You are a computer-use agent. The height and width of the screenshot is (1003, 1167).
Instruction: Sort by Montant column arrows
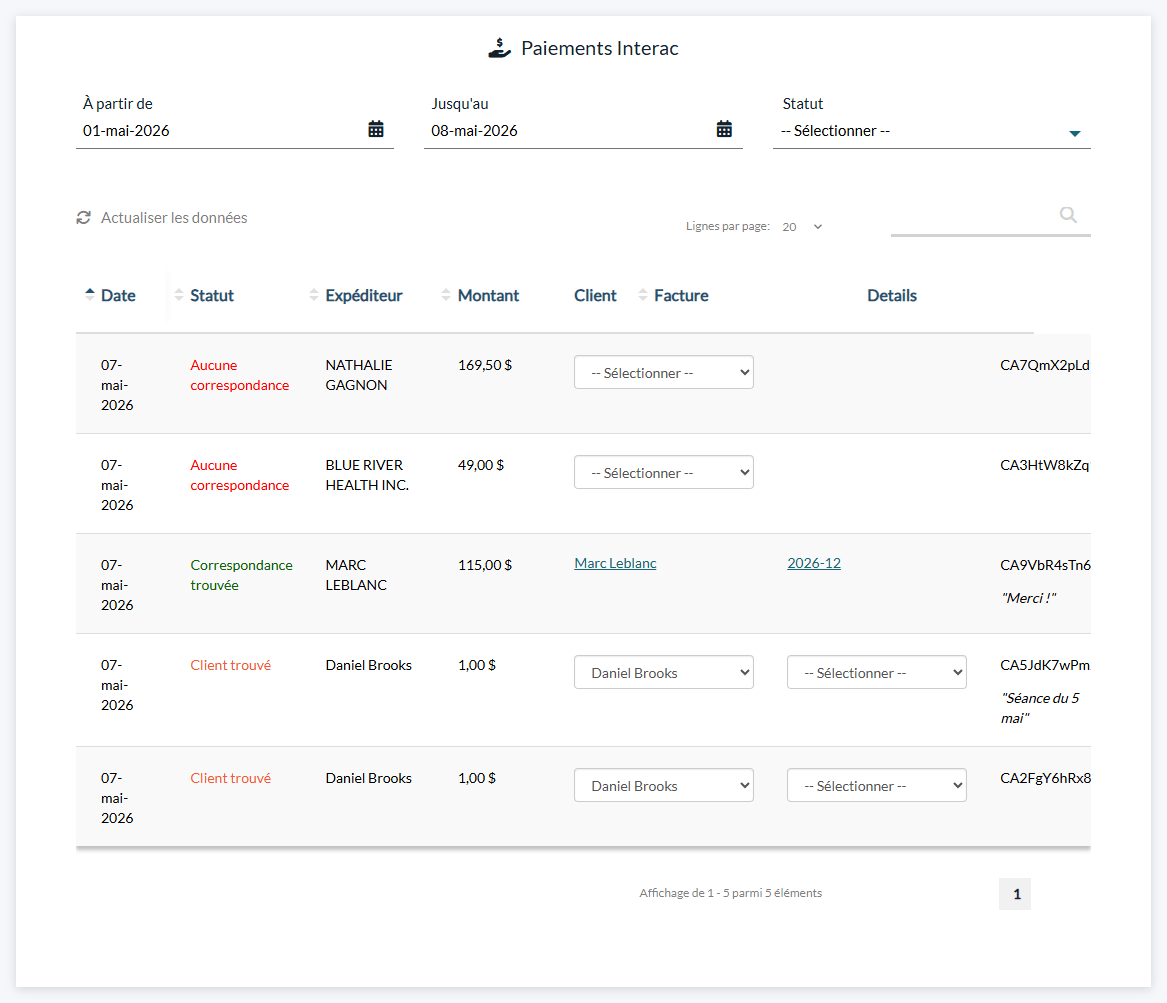(446, 295)
